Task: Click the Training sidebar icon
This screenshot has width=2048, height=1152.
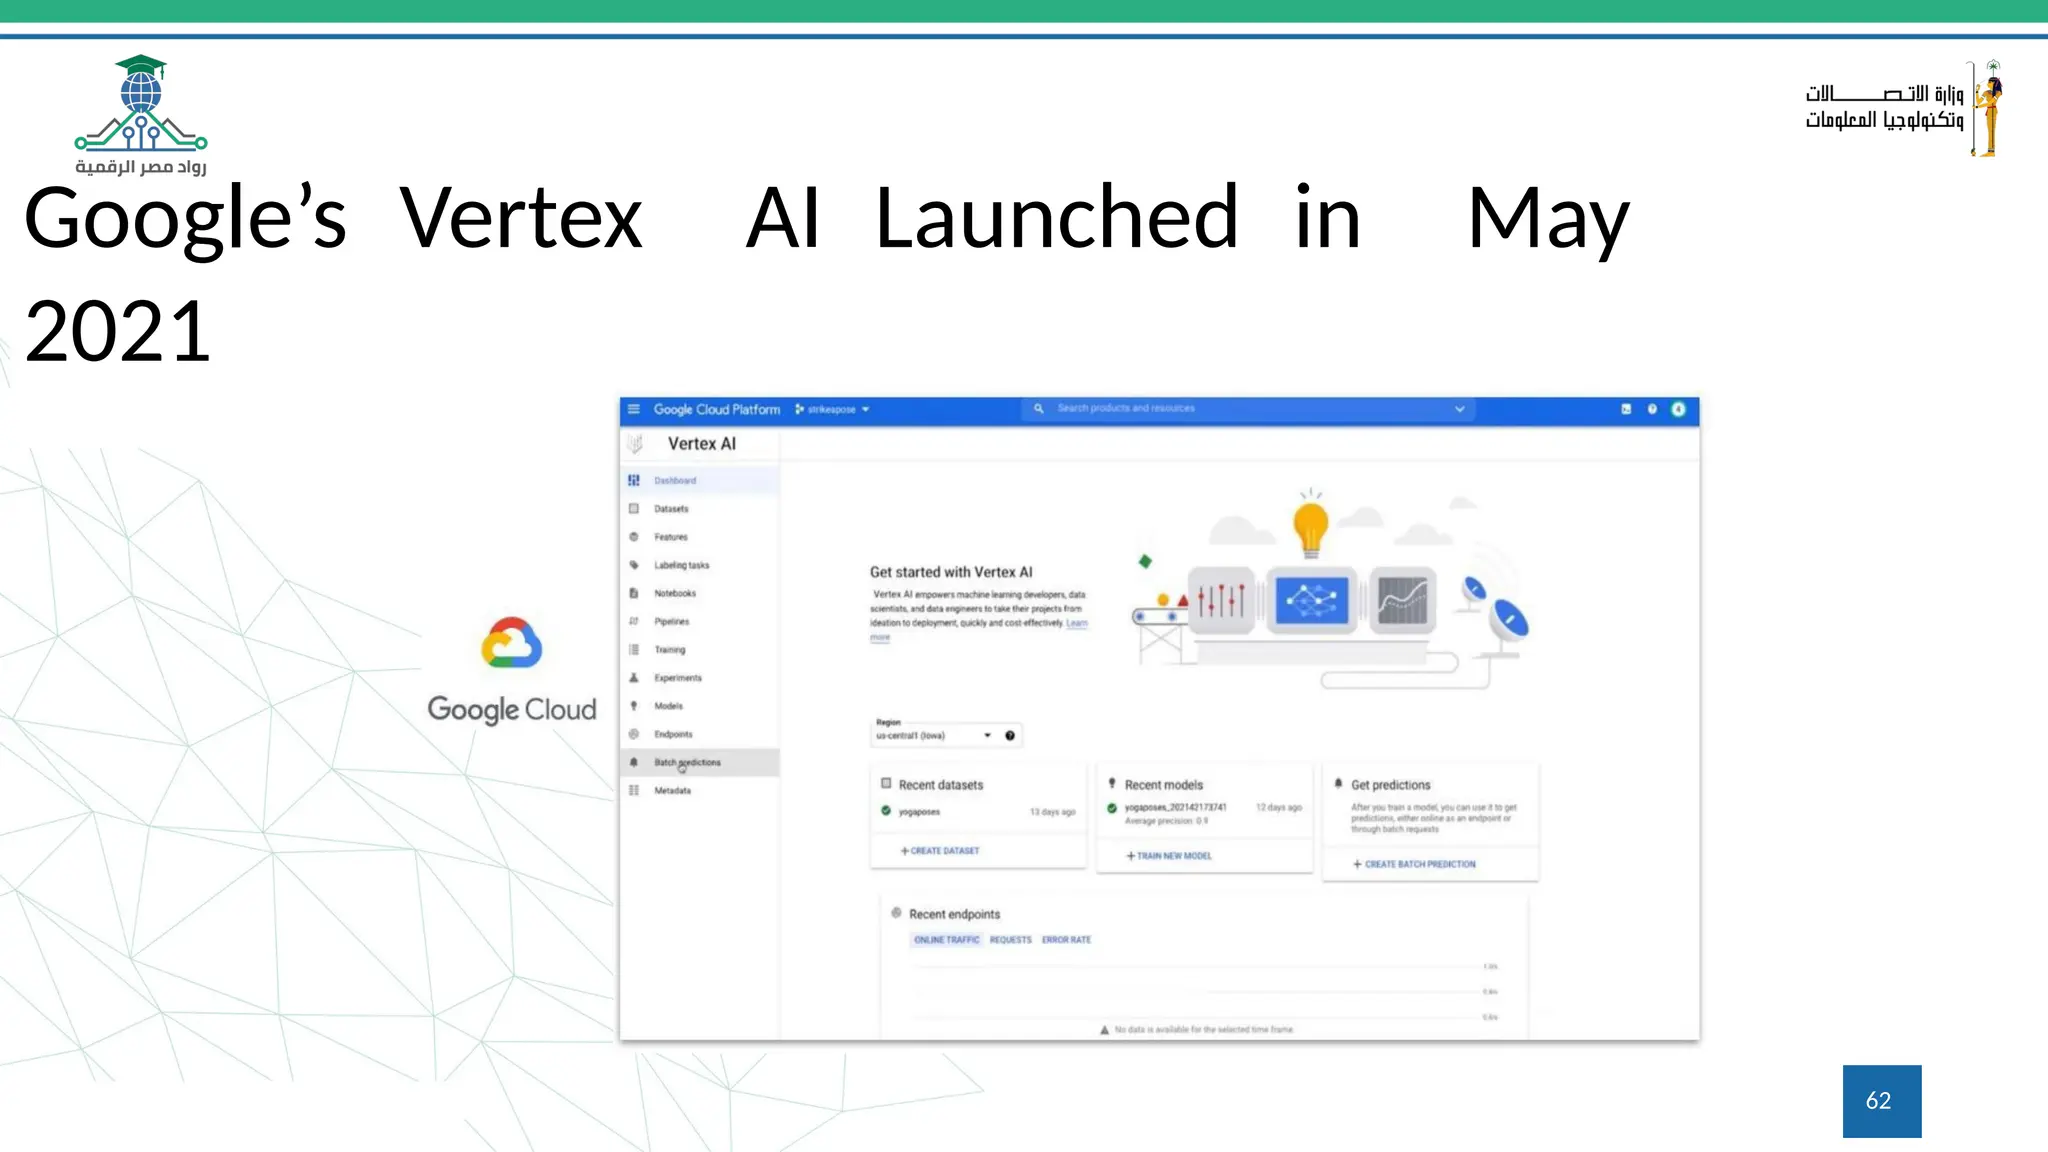Action: [633, 649]
